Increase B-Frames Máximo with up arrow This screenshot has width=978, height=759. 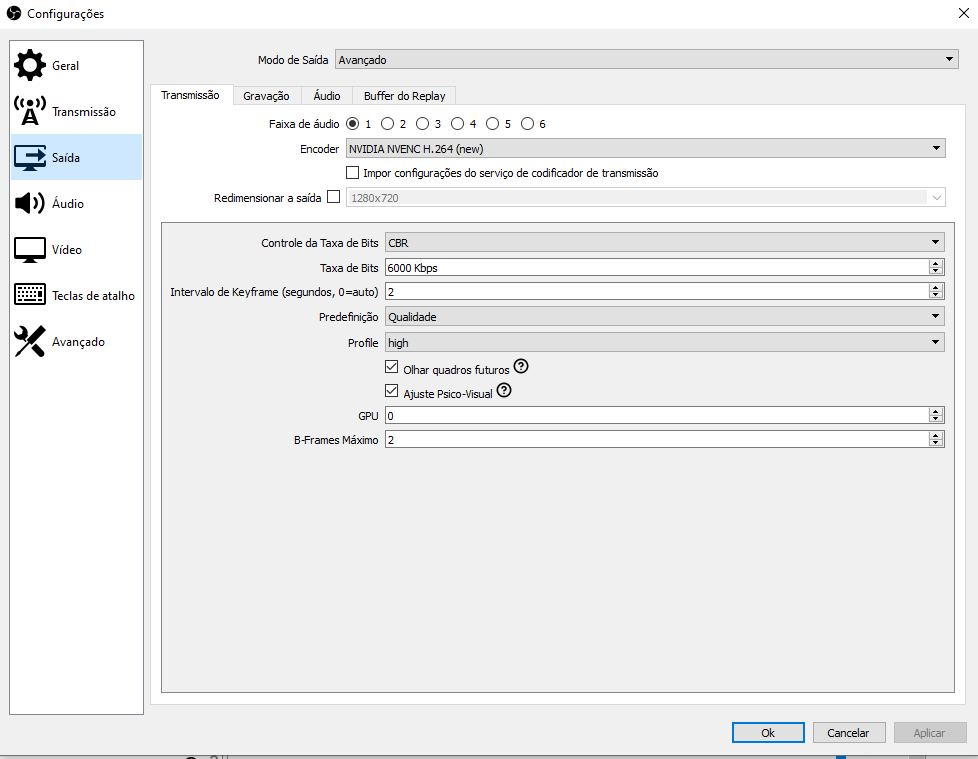coord(935,436)
